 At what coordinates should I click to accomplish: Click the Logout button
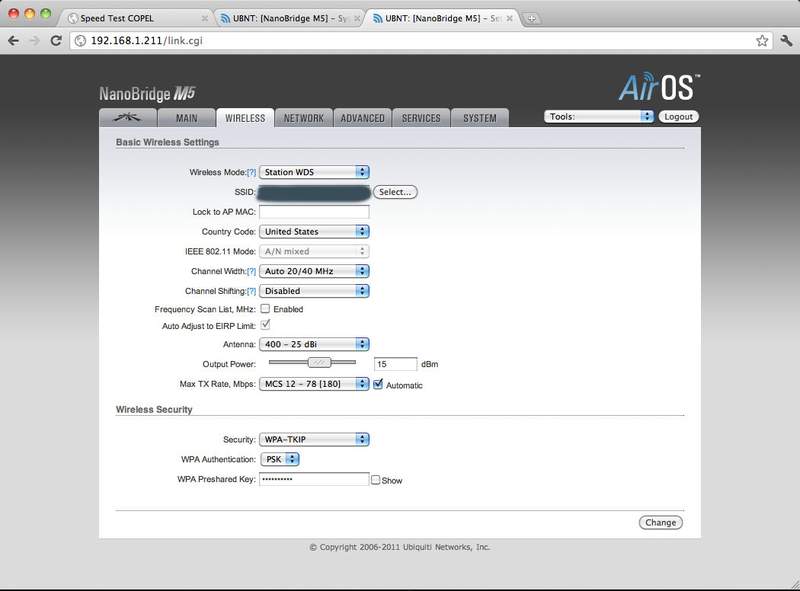coord(679,117)
